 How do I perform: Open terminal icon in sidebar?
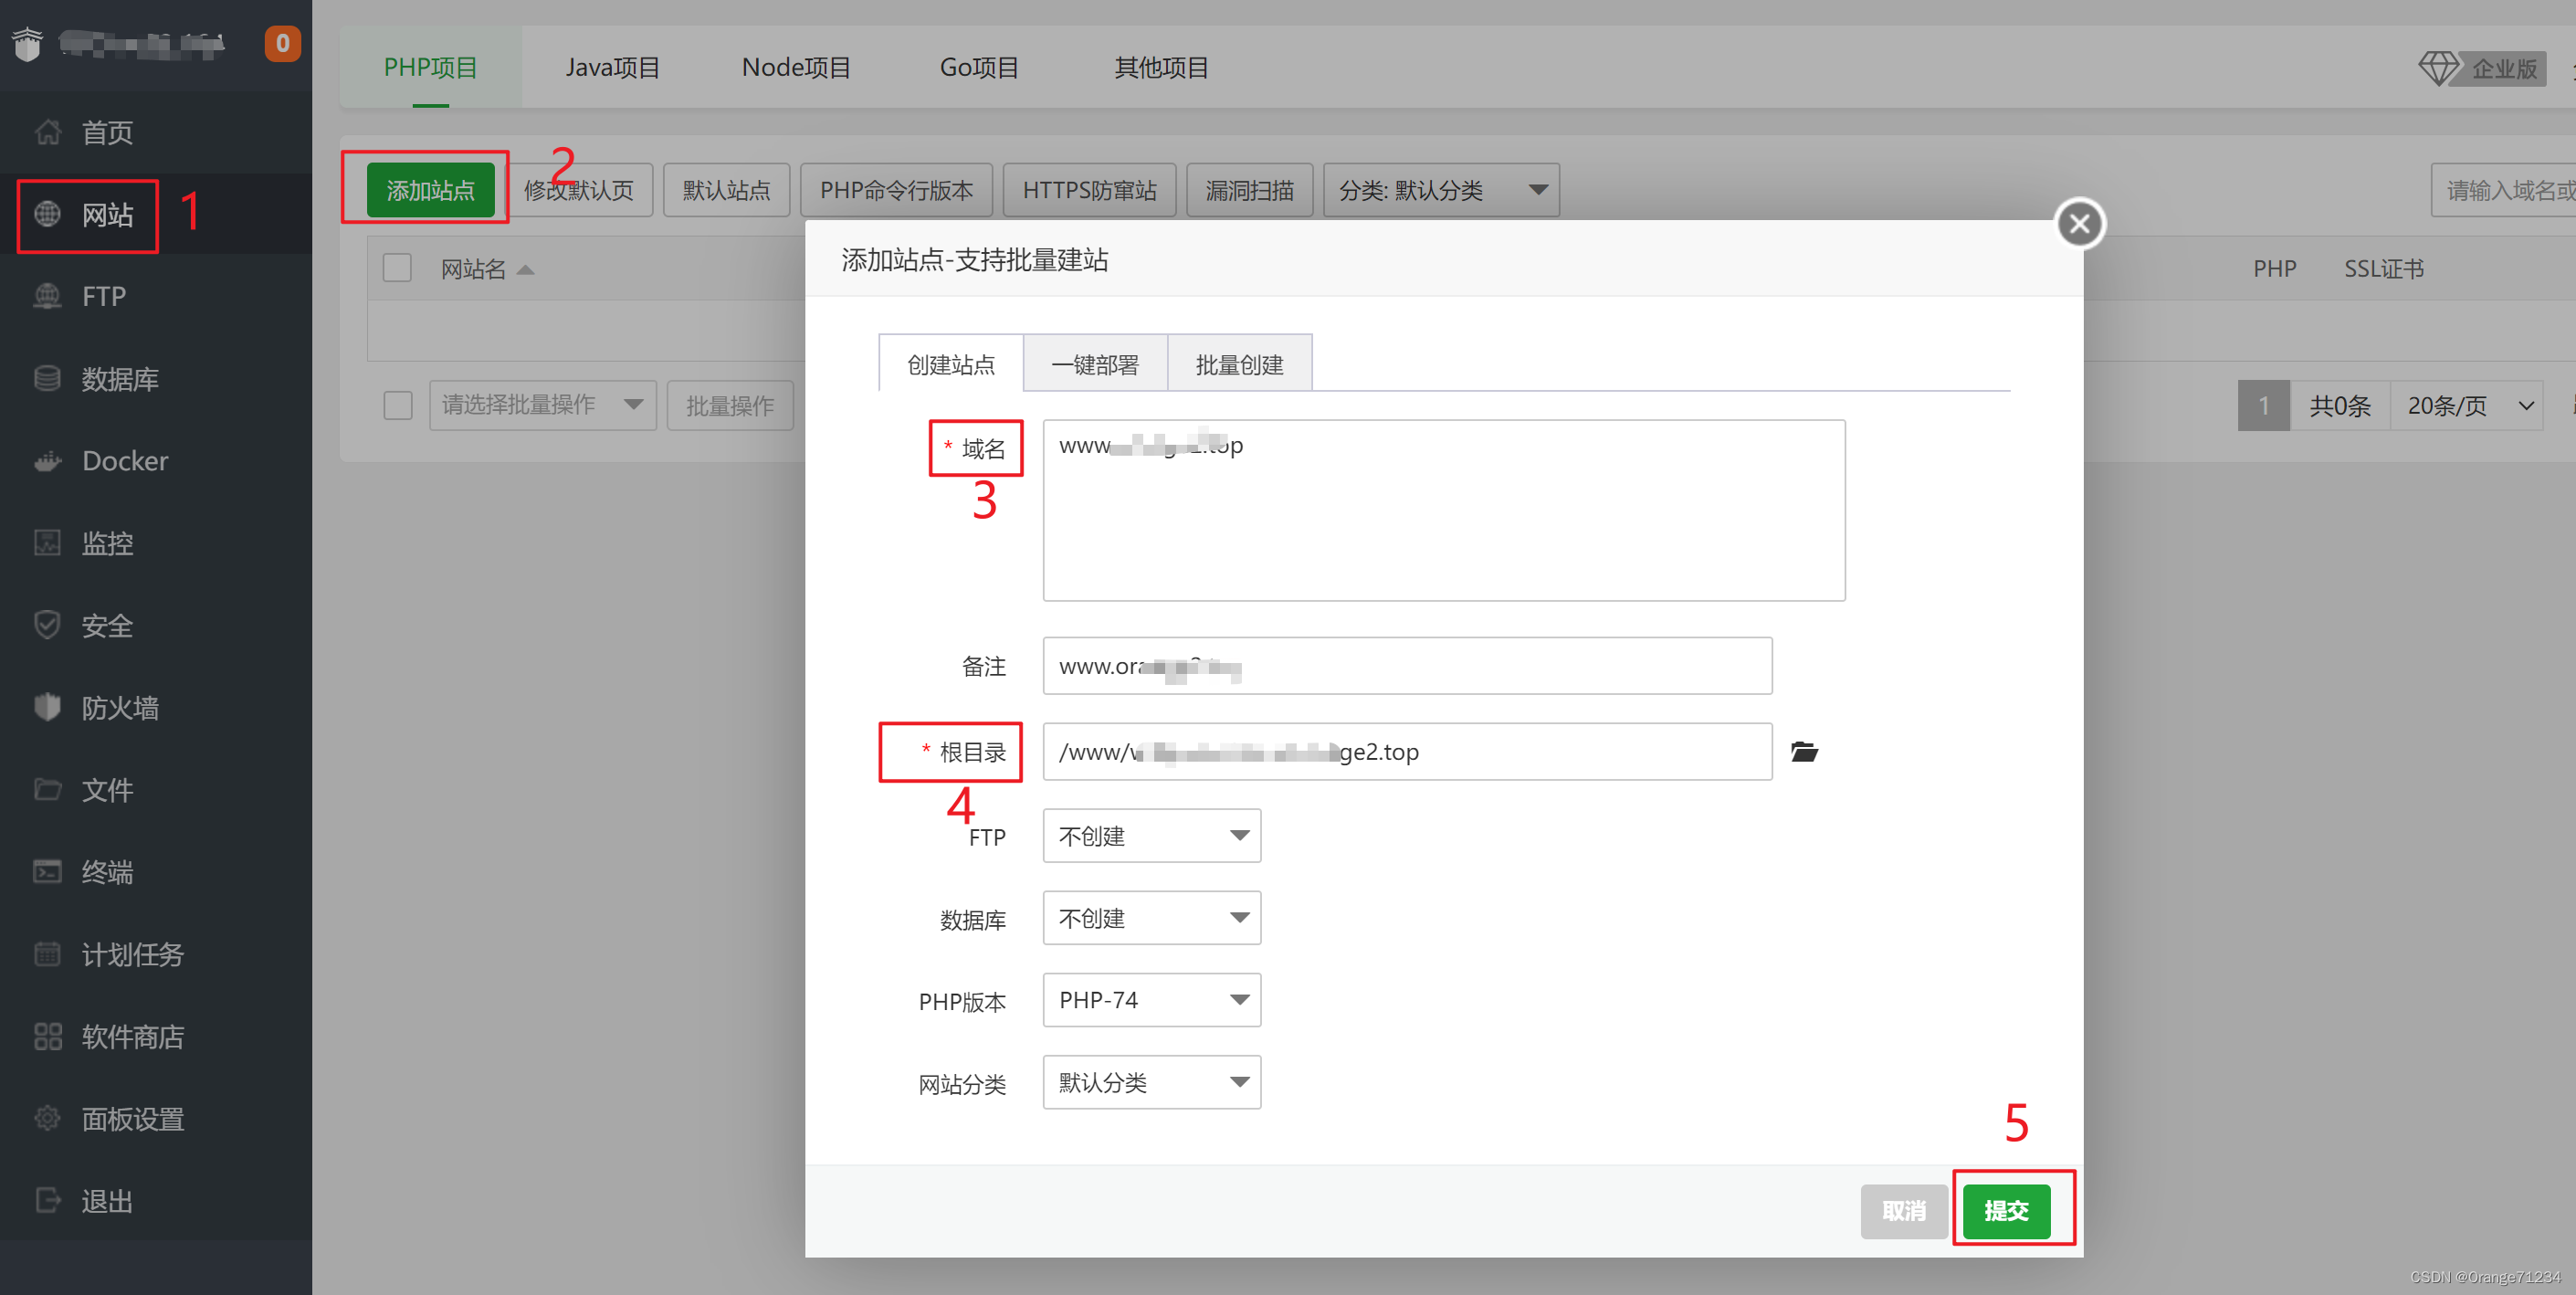tap(47, 871)
